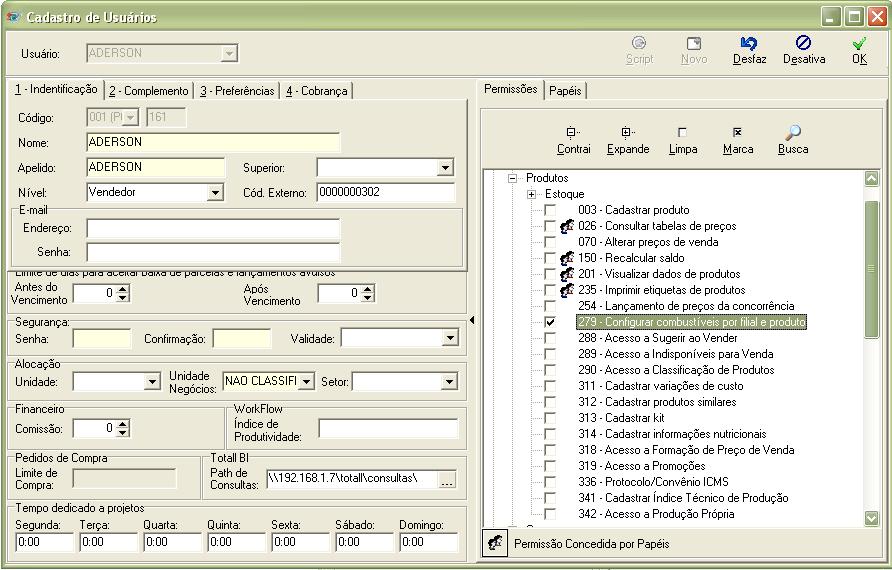Screen dimensions: 892x570
Task: Open the Papéis tab
Action: point(565,91)
